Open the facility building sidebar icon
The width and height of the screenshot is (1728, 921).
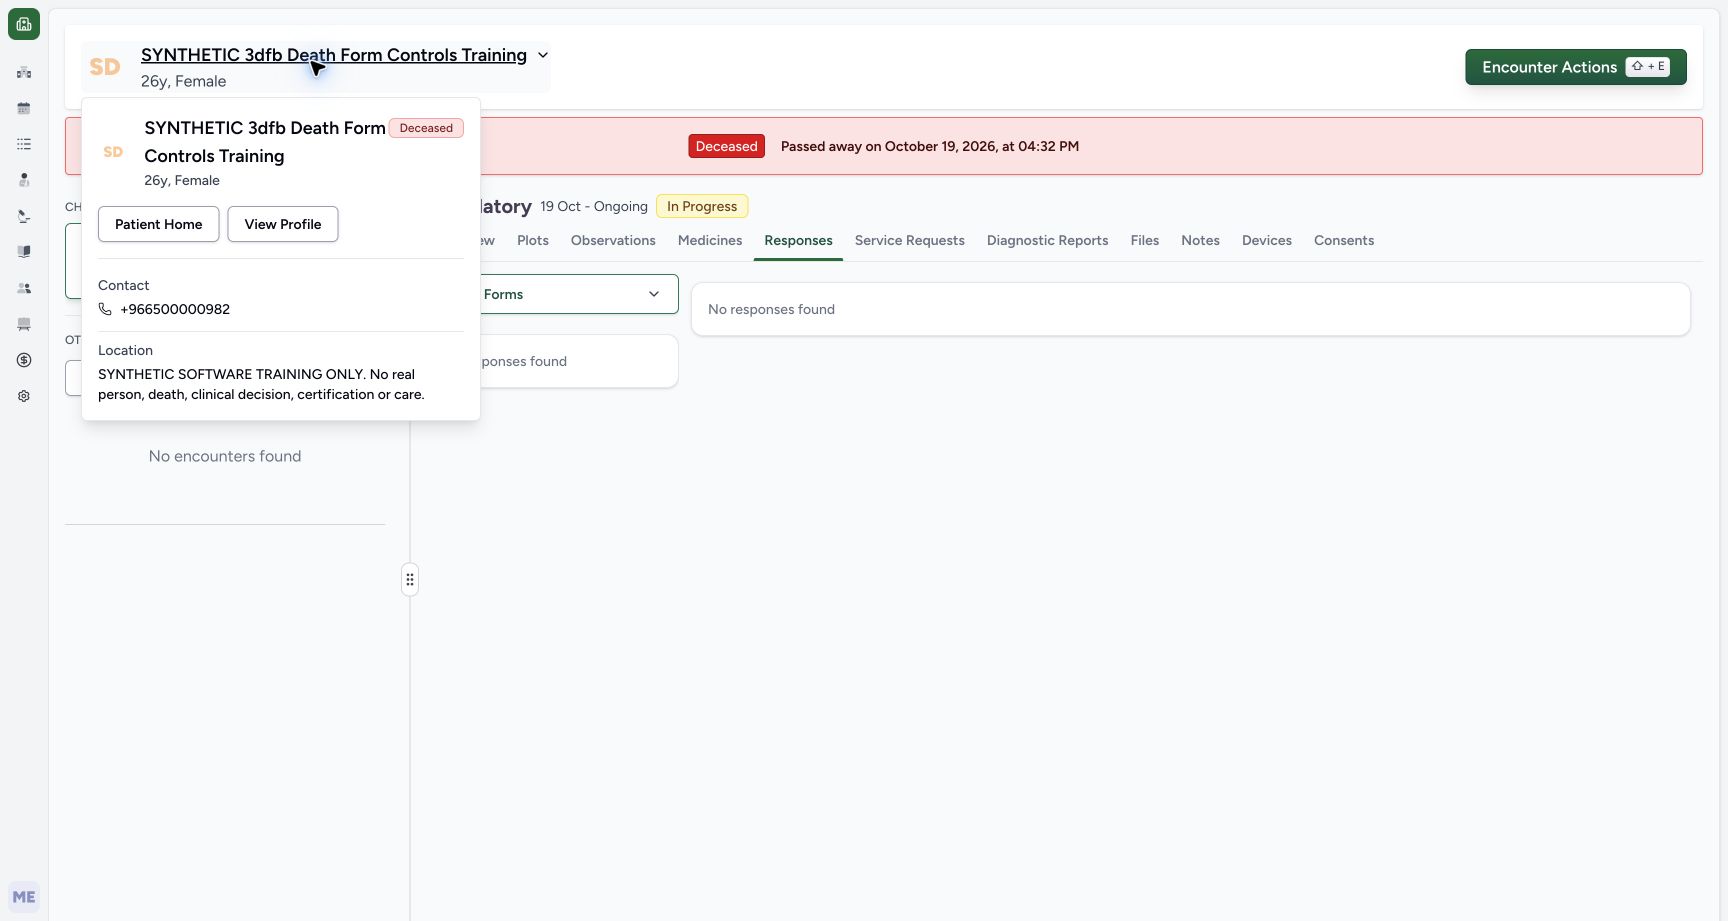pos(24,72)
